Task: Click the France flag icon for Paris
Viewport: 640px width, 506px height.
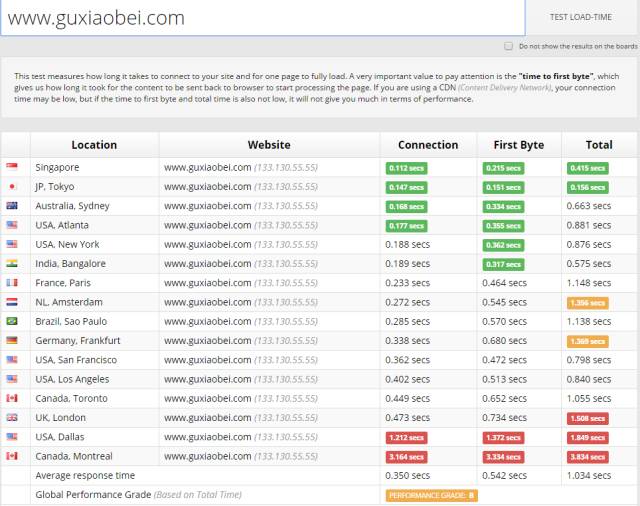Action: coord(12,282)
